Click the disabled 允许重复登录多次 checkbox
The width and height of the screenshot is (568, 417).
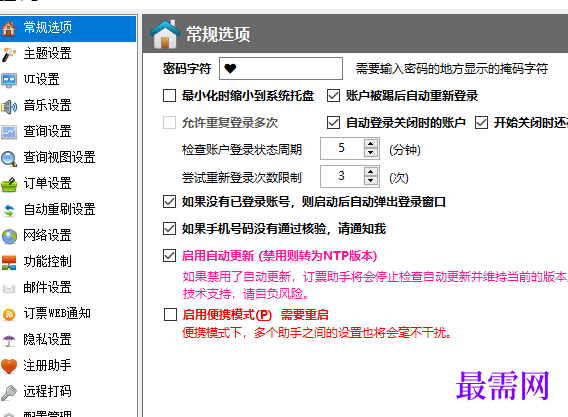point(170,123)
